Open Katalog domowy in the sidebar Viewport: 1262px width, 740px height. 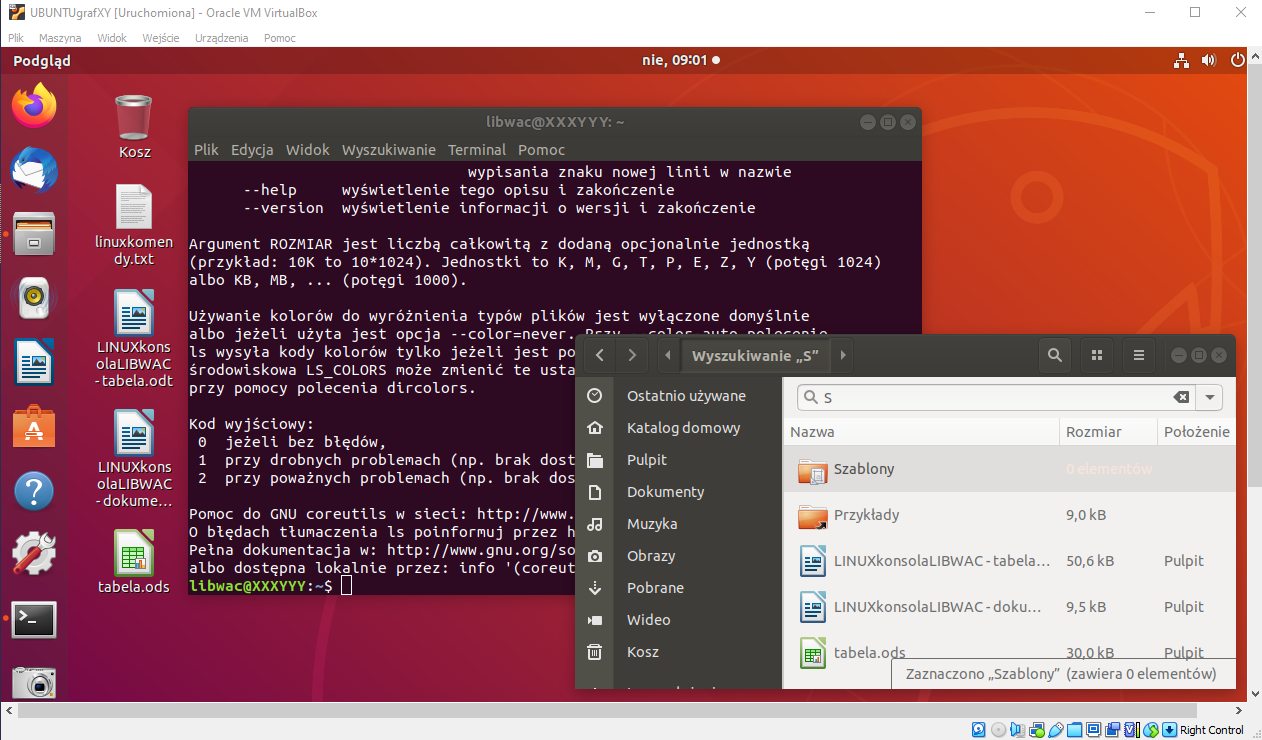click(683, 428)
